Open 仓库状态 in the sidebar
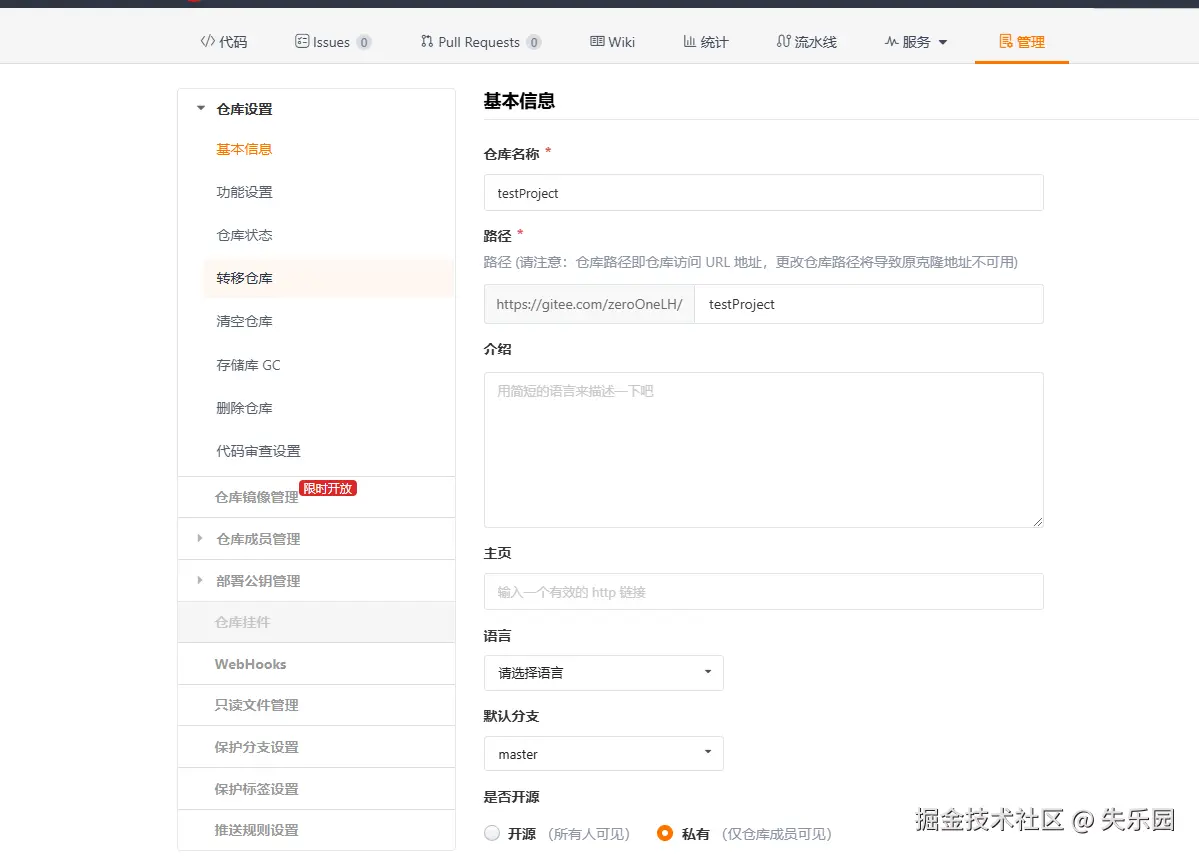 click(244, 235)
